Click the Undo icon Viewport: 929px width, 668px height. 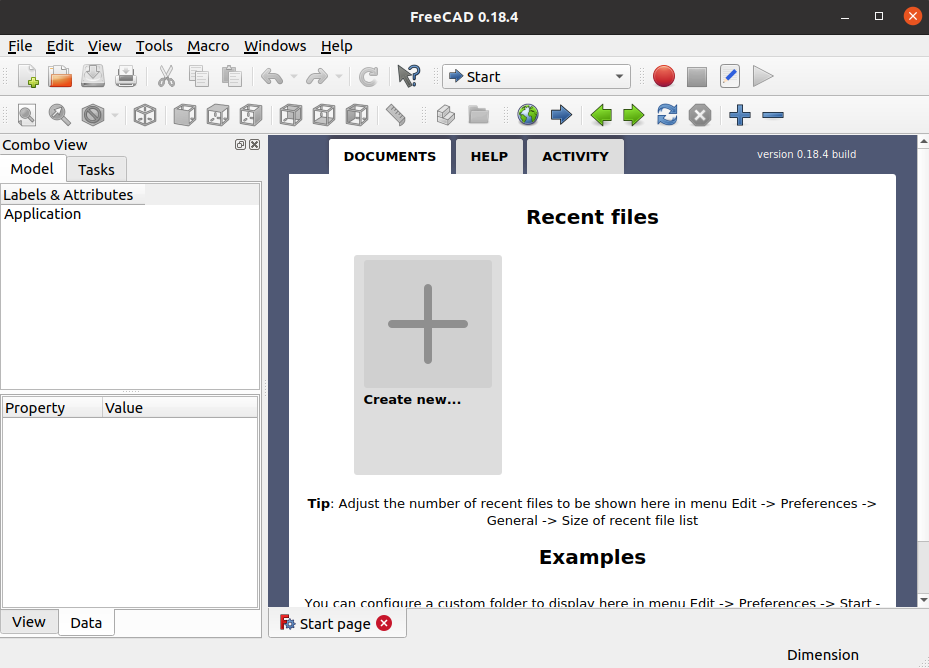271,76
